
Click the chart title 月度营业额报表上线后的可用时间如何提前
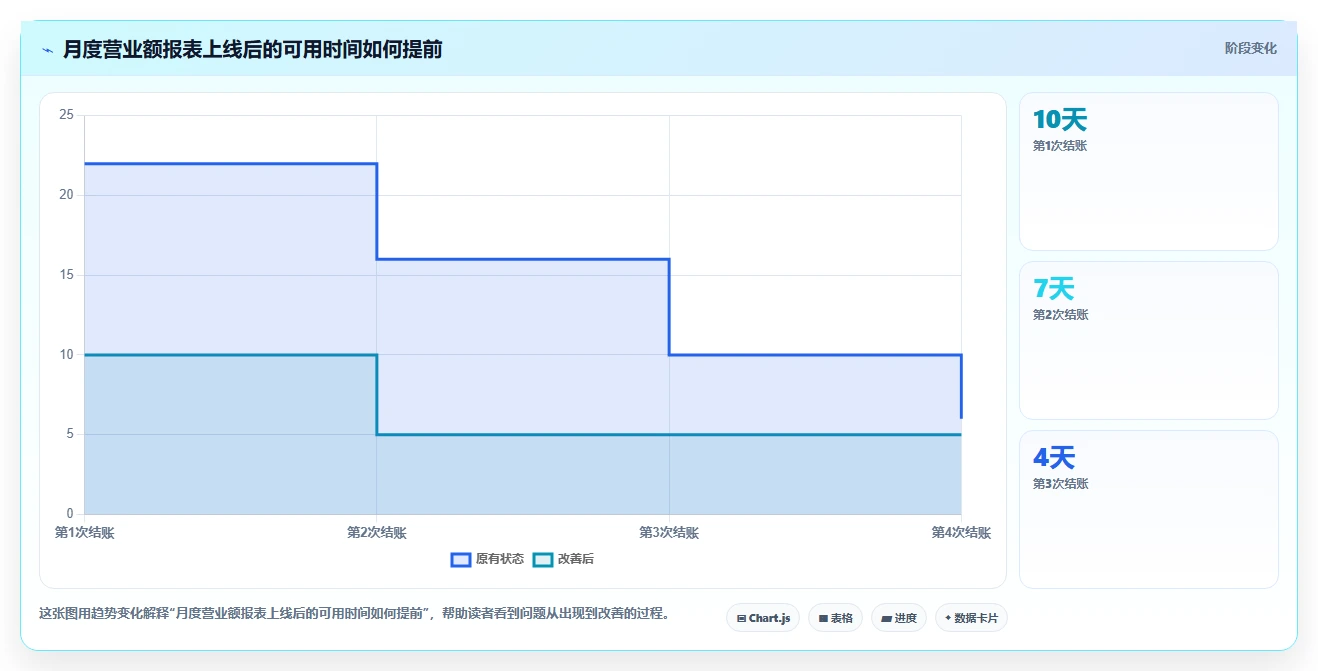[252, 49]
